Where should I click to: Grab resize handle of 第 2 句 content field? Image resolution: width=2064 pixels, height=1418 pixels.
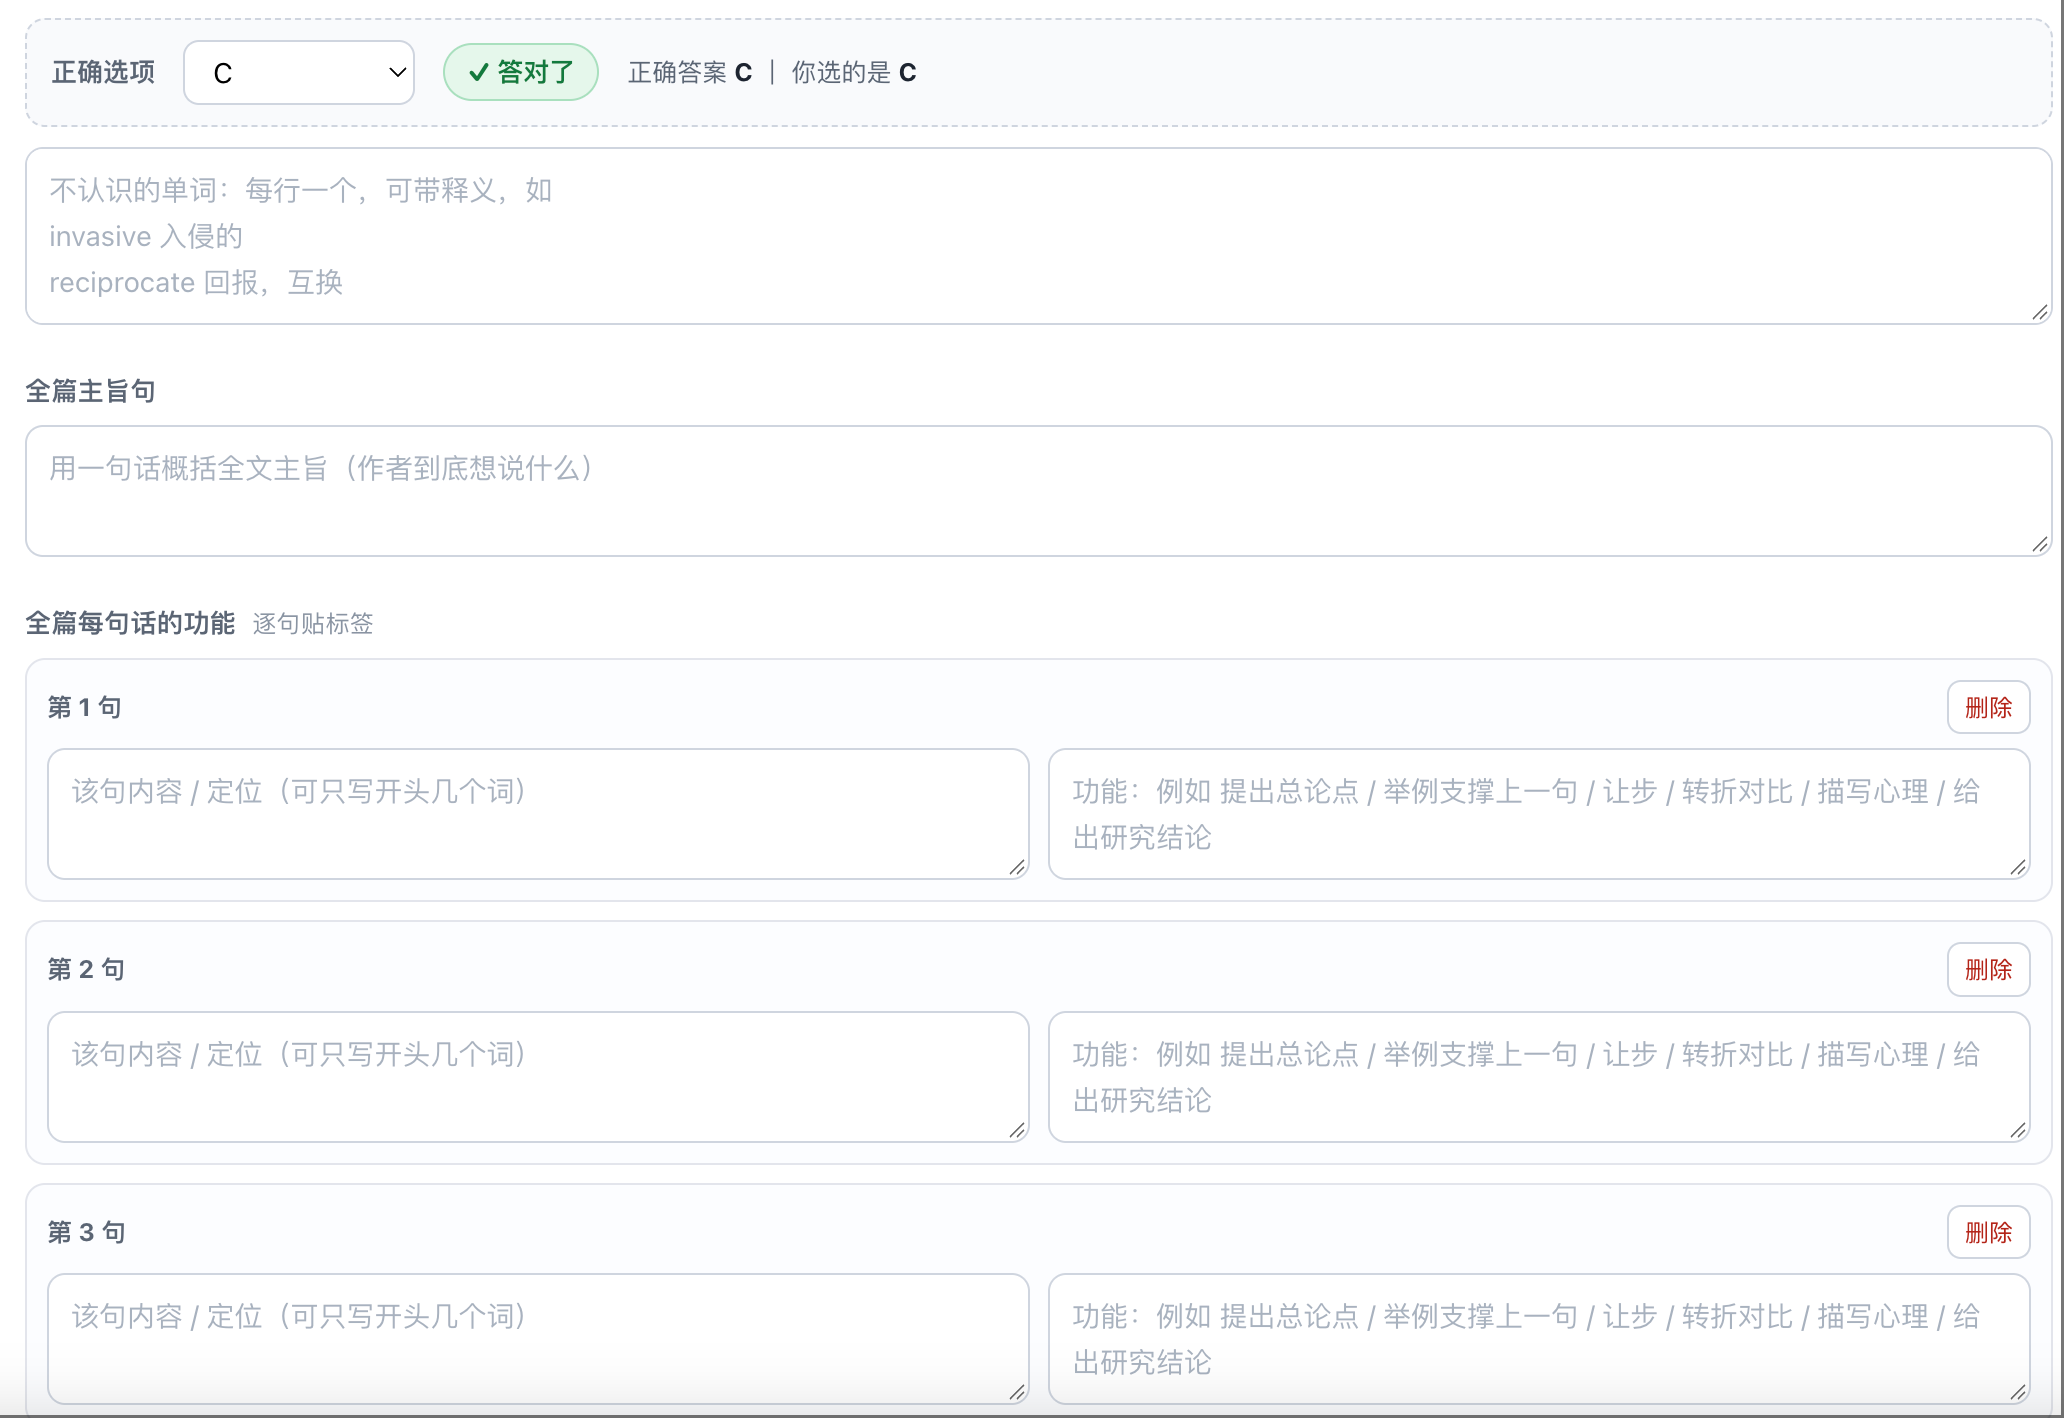pos(1017,1131)
